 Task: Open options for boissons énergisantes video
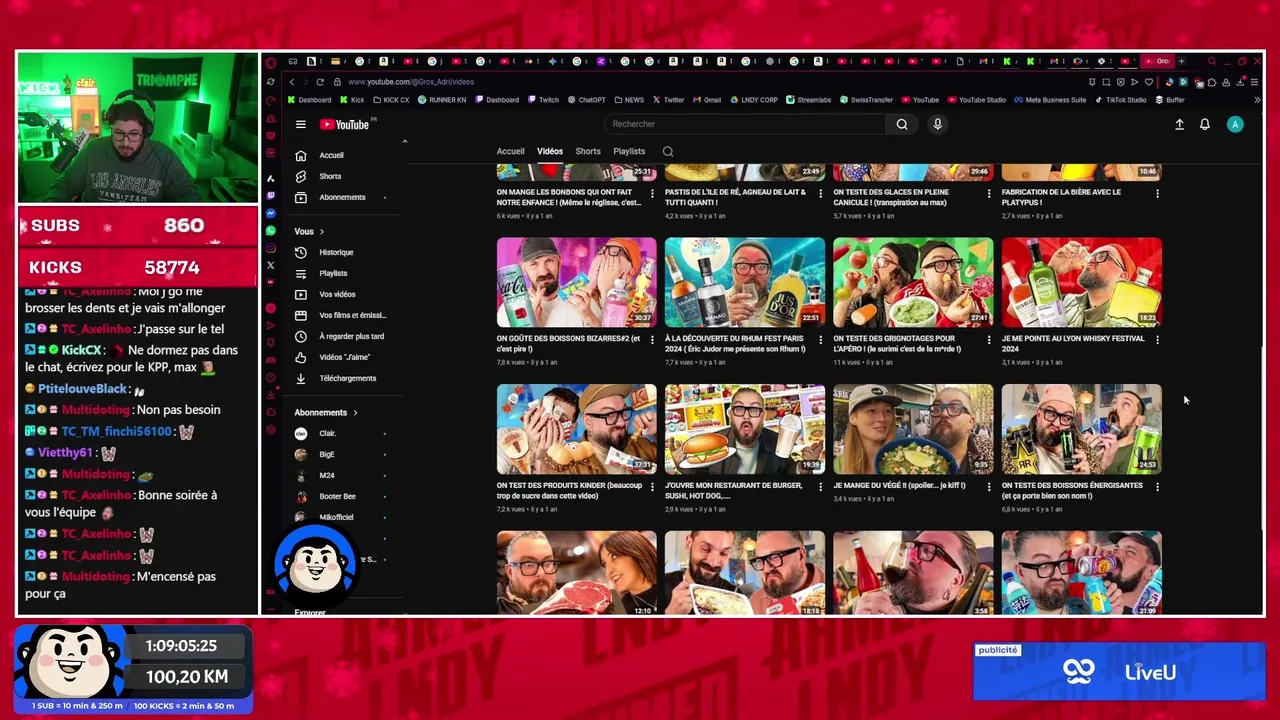(1157, 487)
